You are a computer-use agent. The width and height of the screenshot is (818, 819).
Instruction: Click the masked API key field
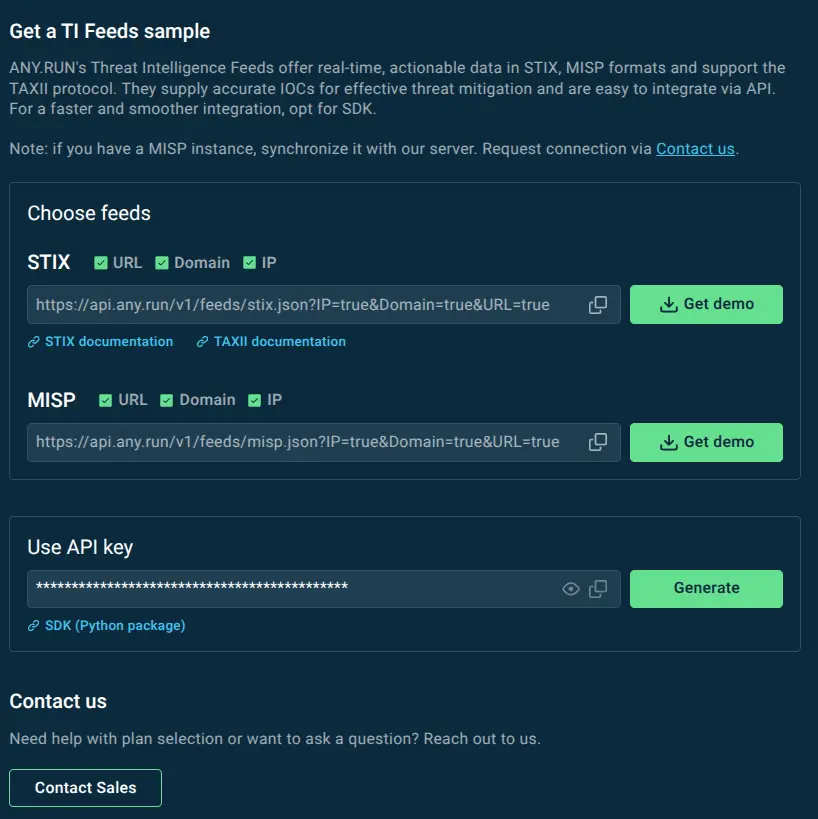coord(293,589)
